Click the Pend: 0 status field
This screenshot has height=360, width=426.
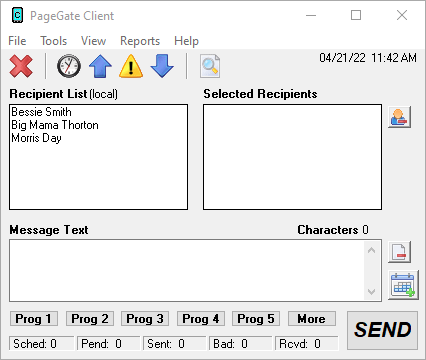point(108,344)
